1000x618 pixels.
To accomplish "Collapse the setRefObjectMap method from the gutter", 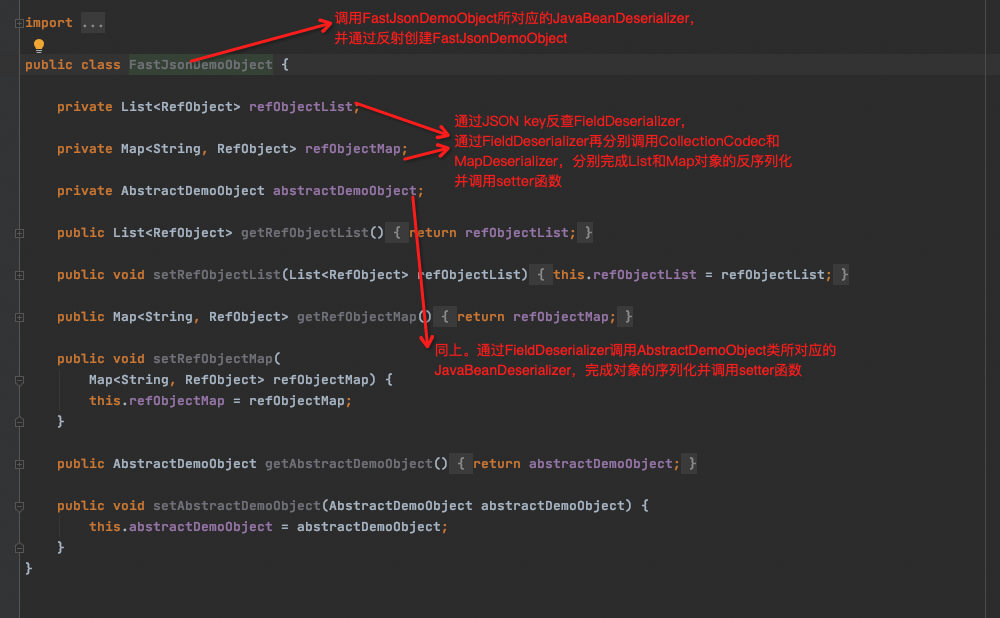I will coord(20,380).
